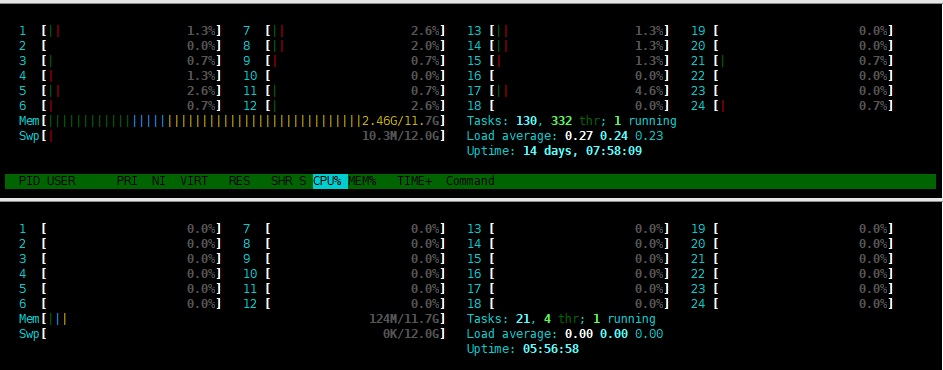
Task: Click the top CPU 7 meter showing 2.6%
Action: click(345, 31)
